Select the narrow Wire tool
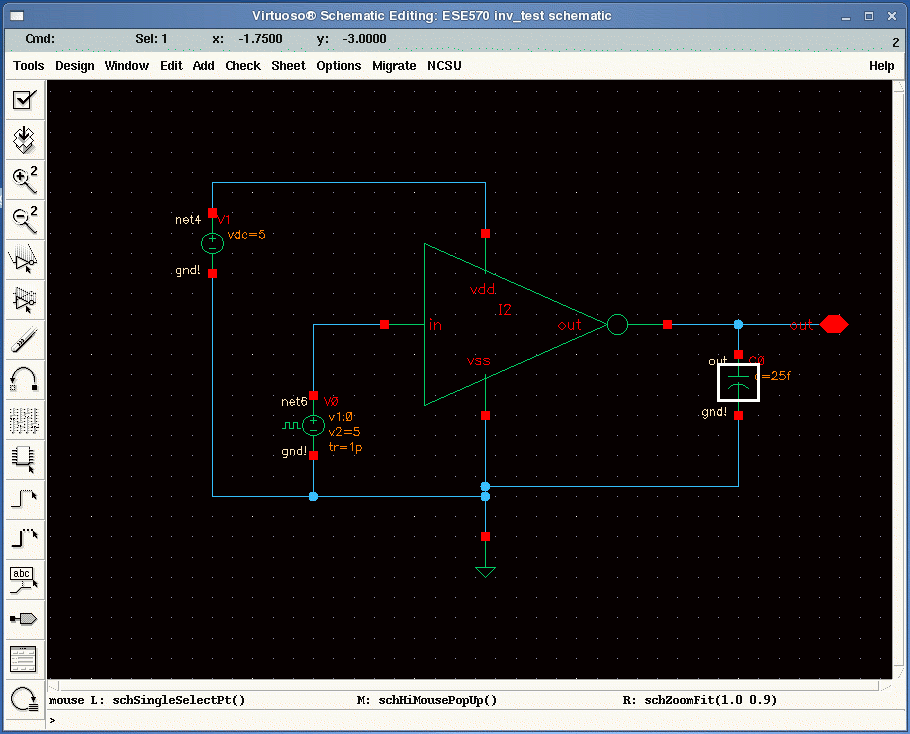This screenshot has height=734, width=910. (24, 500)
